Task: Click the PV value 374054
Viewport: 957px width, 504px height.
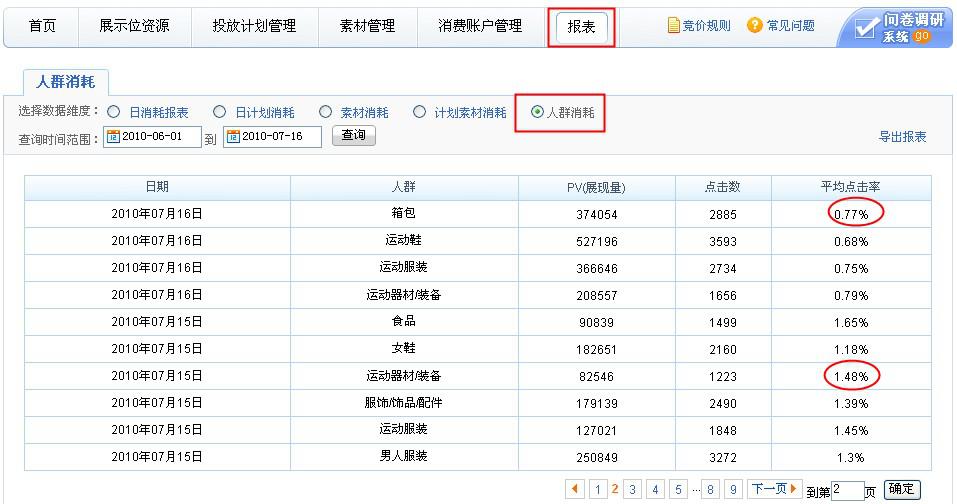Action: 596,215
